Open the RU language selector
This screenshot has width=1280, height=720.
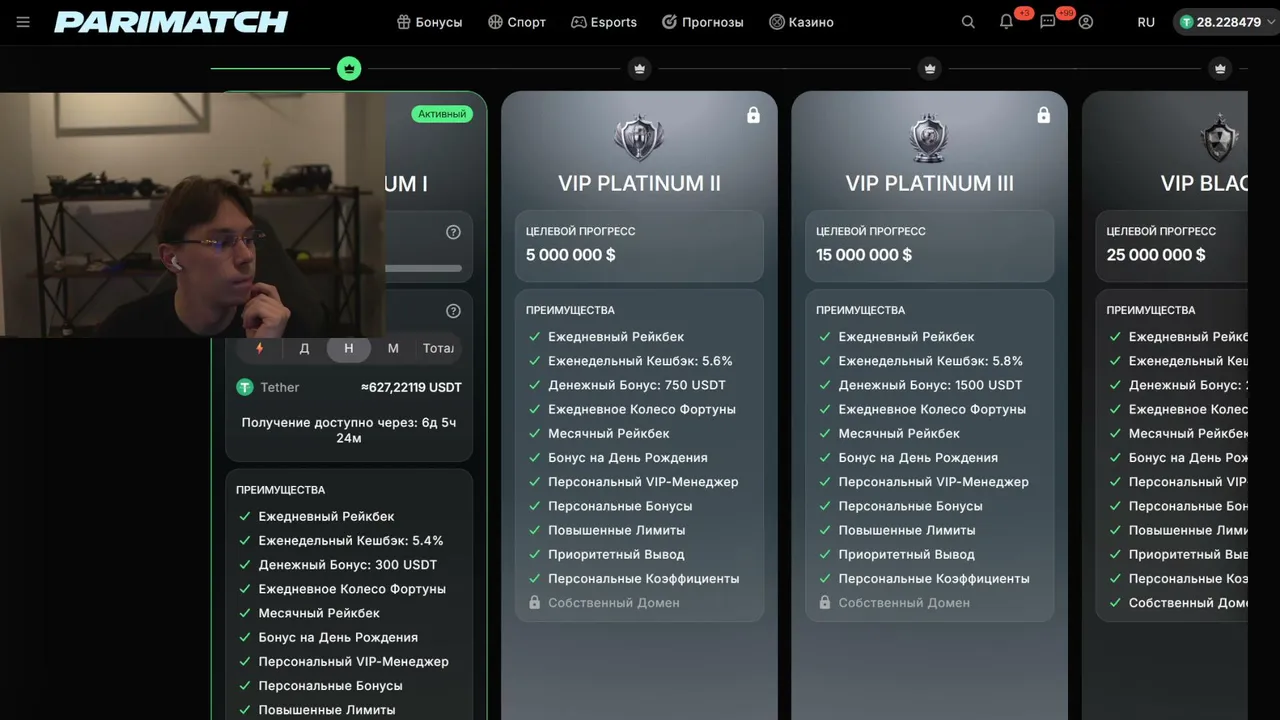[1146, 22]
